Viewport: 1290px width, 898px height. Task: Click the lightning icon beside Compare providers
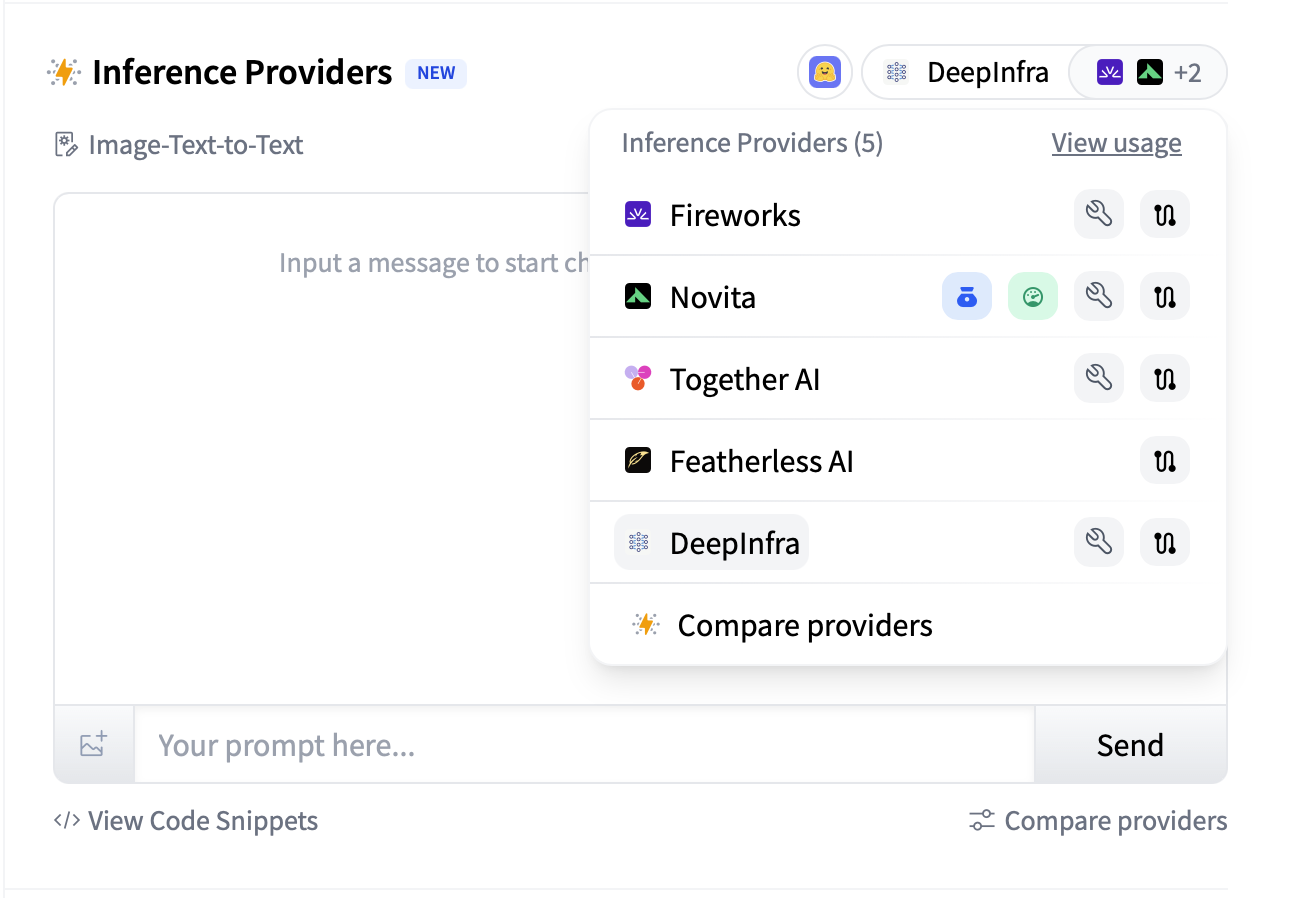pyautogui.click(x=646, y=625)
